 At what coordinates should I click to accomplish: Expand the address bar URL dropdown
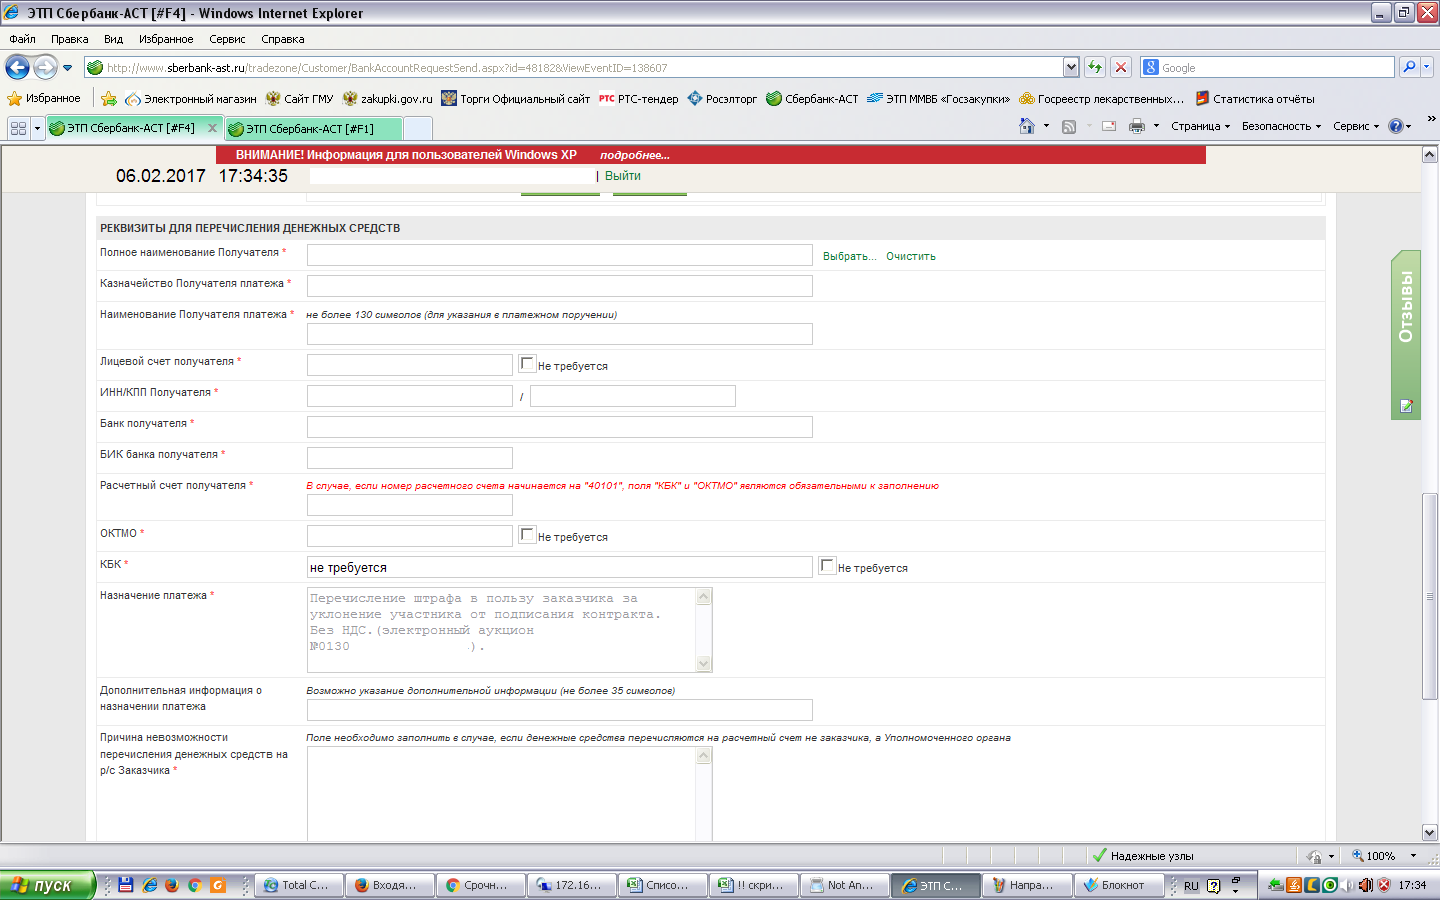(x=1071, y=67)
